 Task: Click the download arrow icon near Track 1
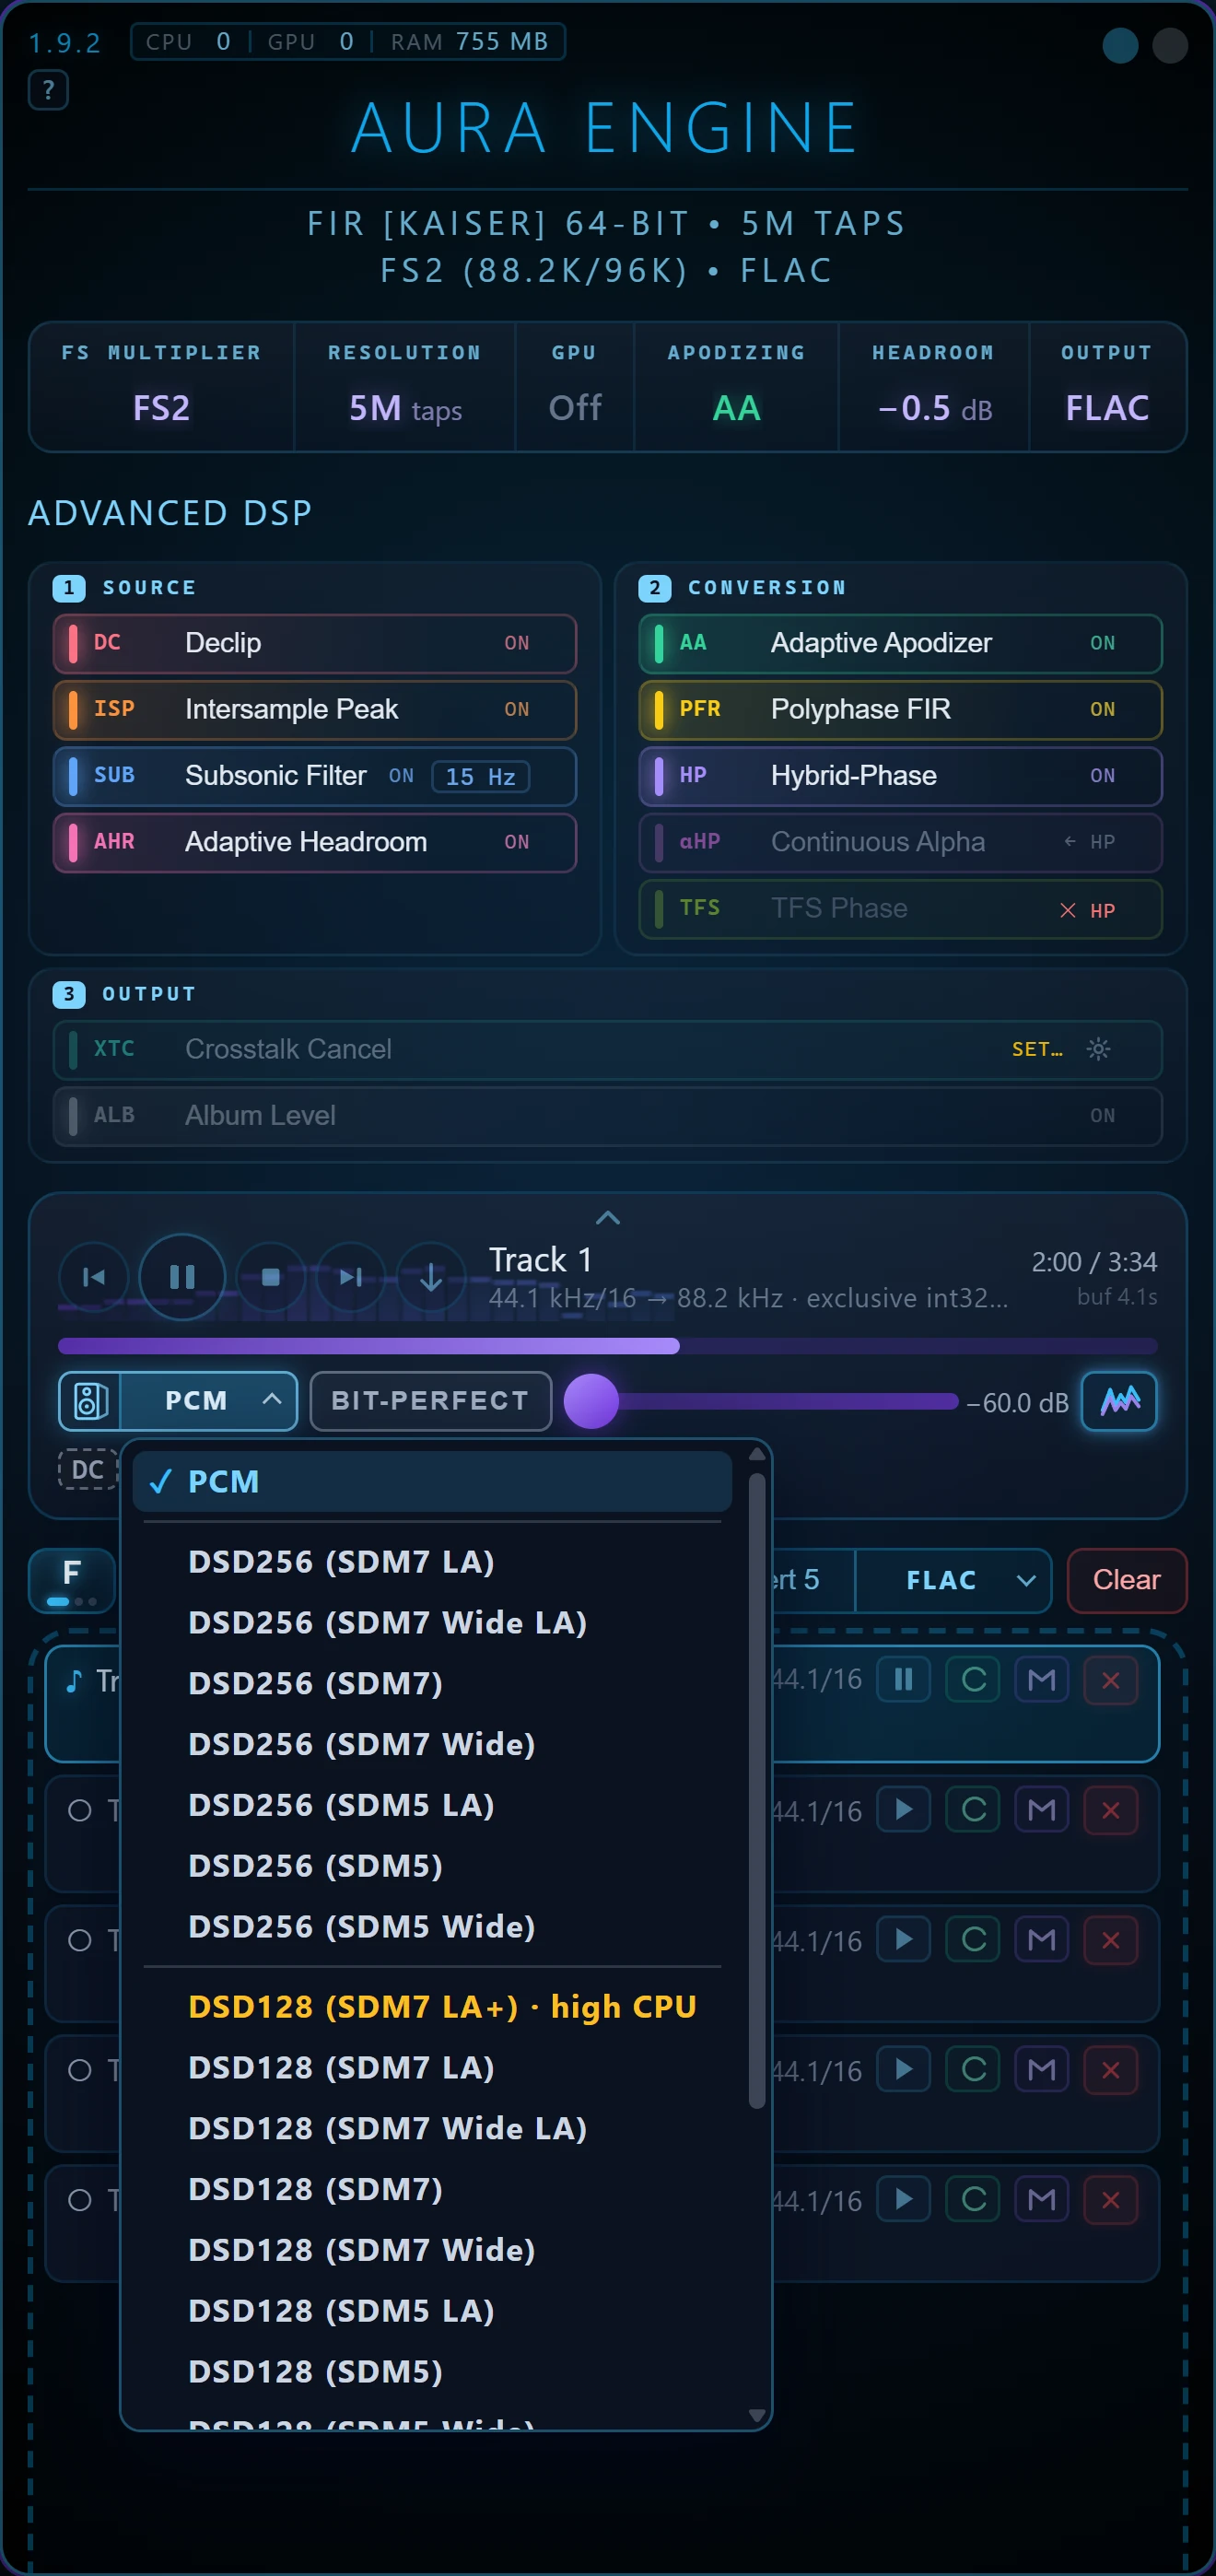(x=431, y=1277)
